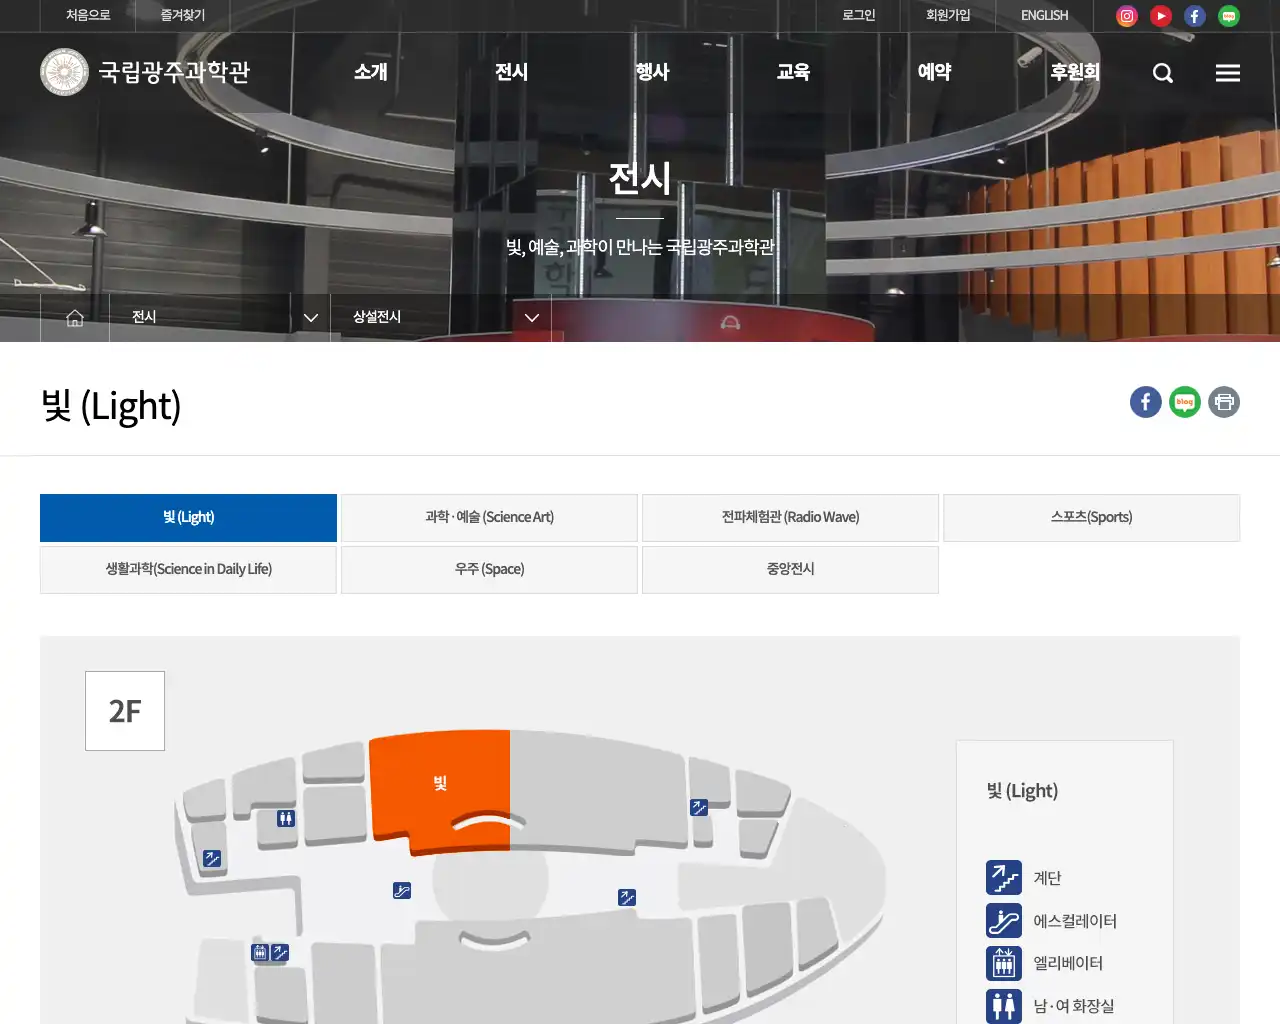Click the 로그인 link
The image size is (1280, 1024).
coord(858,16)
